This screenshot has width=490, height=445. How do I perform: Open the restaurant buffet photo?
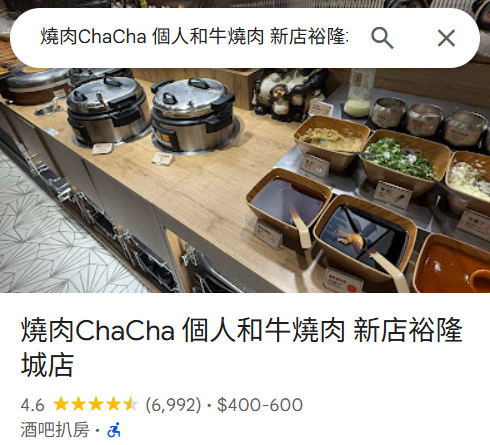coord(245,180)
